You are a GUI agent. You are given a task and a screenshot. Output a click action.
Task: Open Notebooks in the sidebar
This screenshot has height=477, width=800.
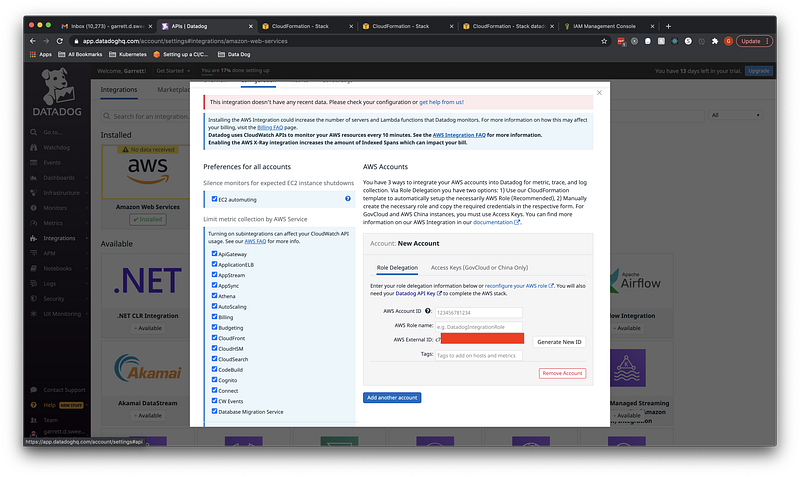coord(57,268)
